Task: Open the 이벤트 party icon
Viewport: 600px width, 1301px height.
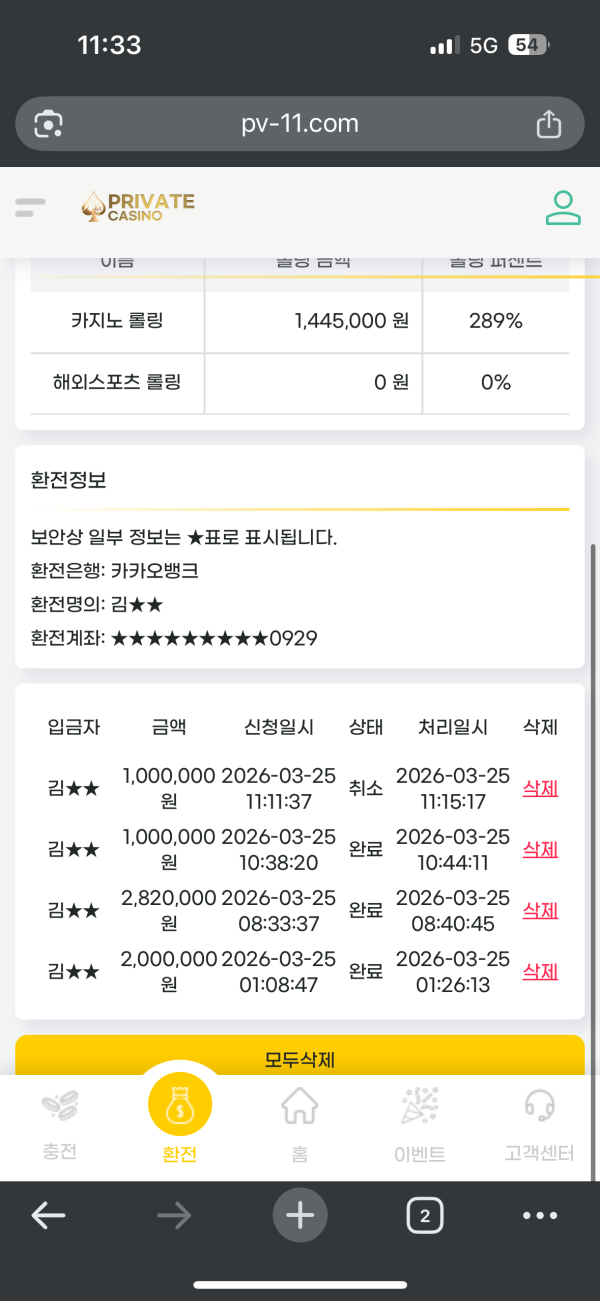Action: click(420, 1107)
